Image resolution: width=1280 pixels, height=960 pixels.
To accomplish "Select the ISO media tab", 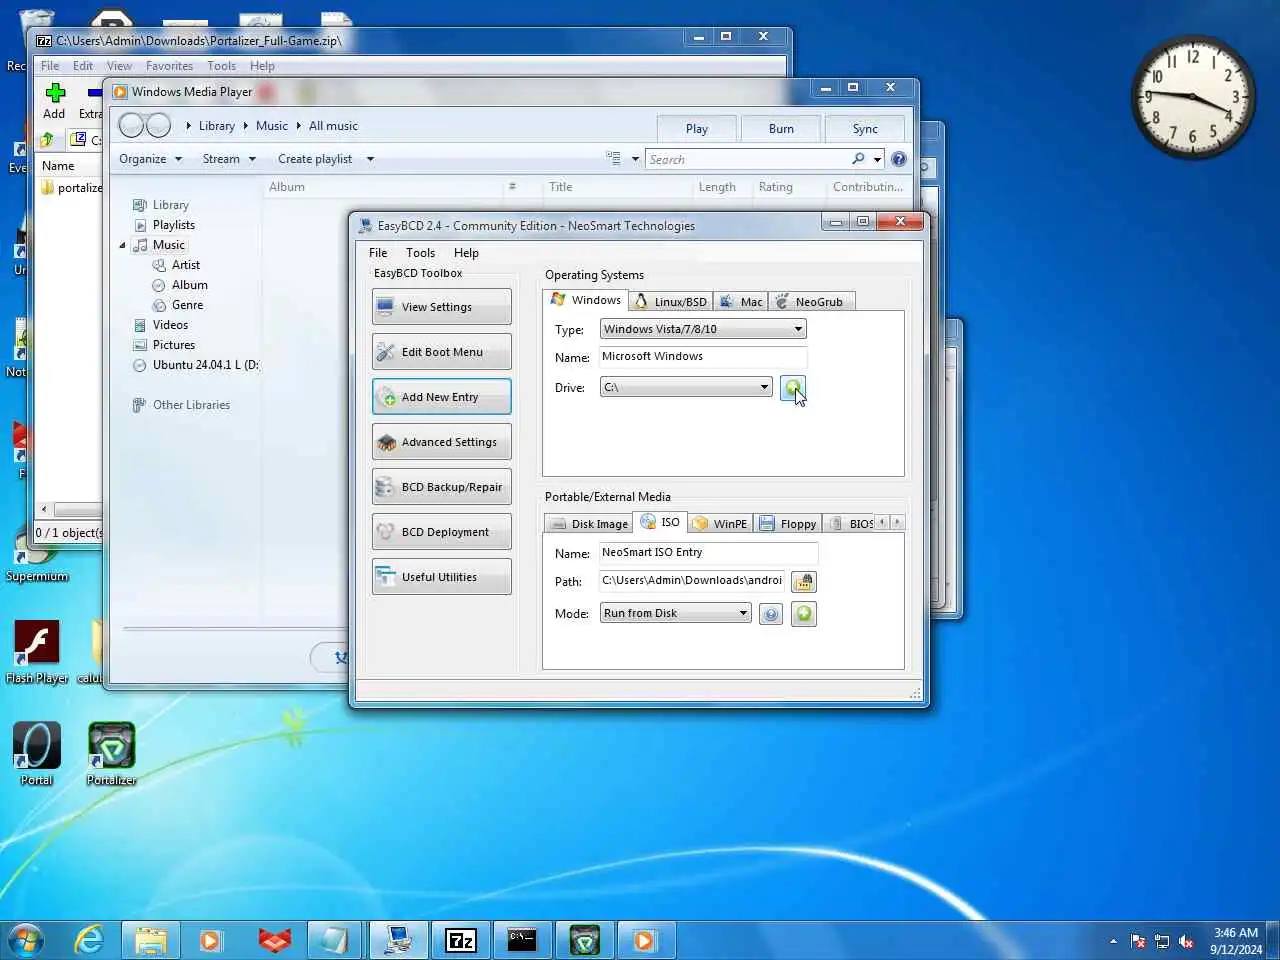I will tap(660, 522).
